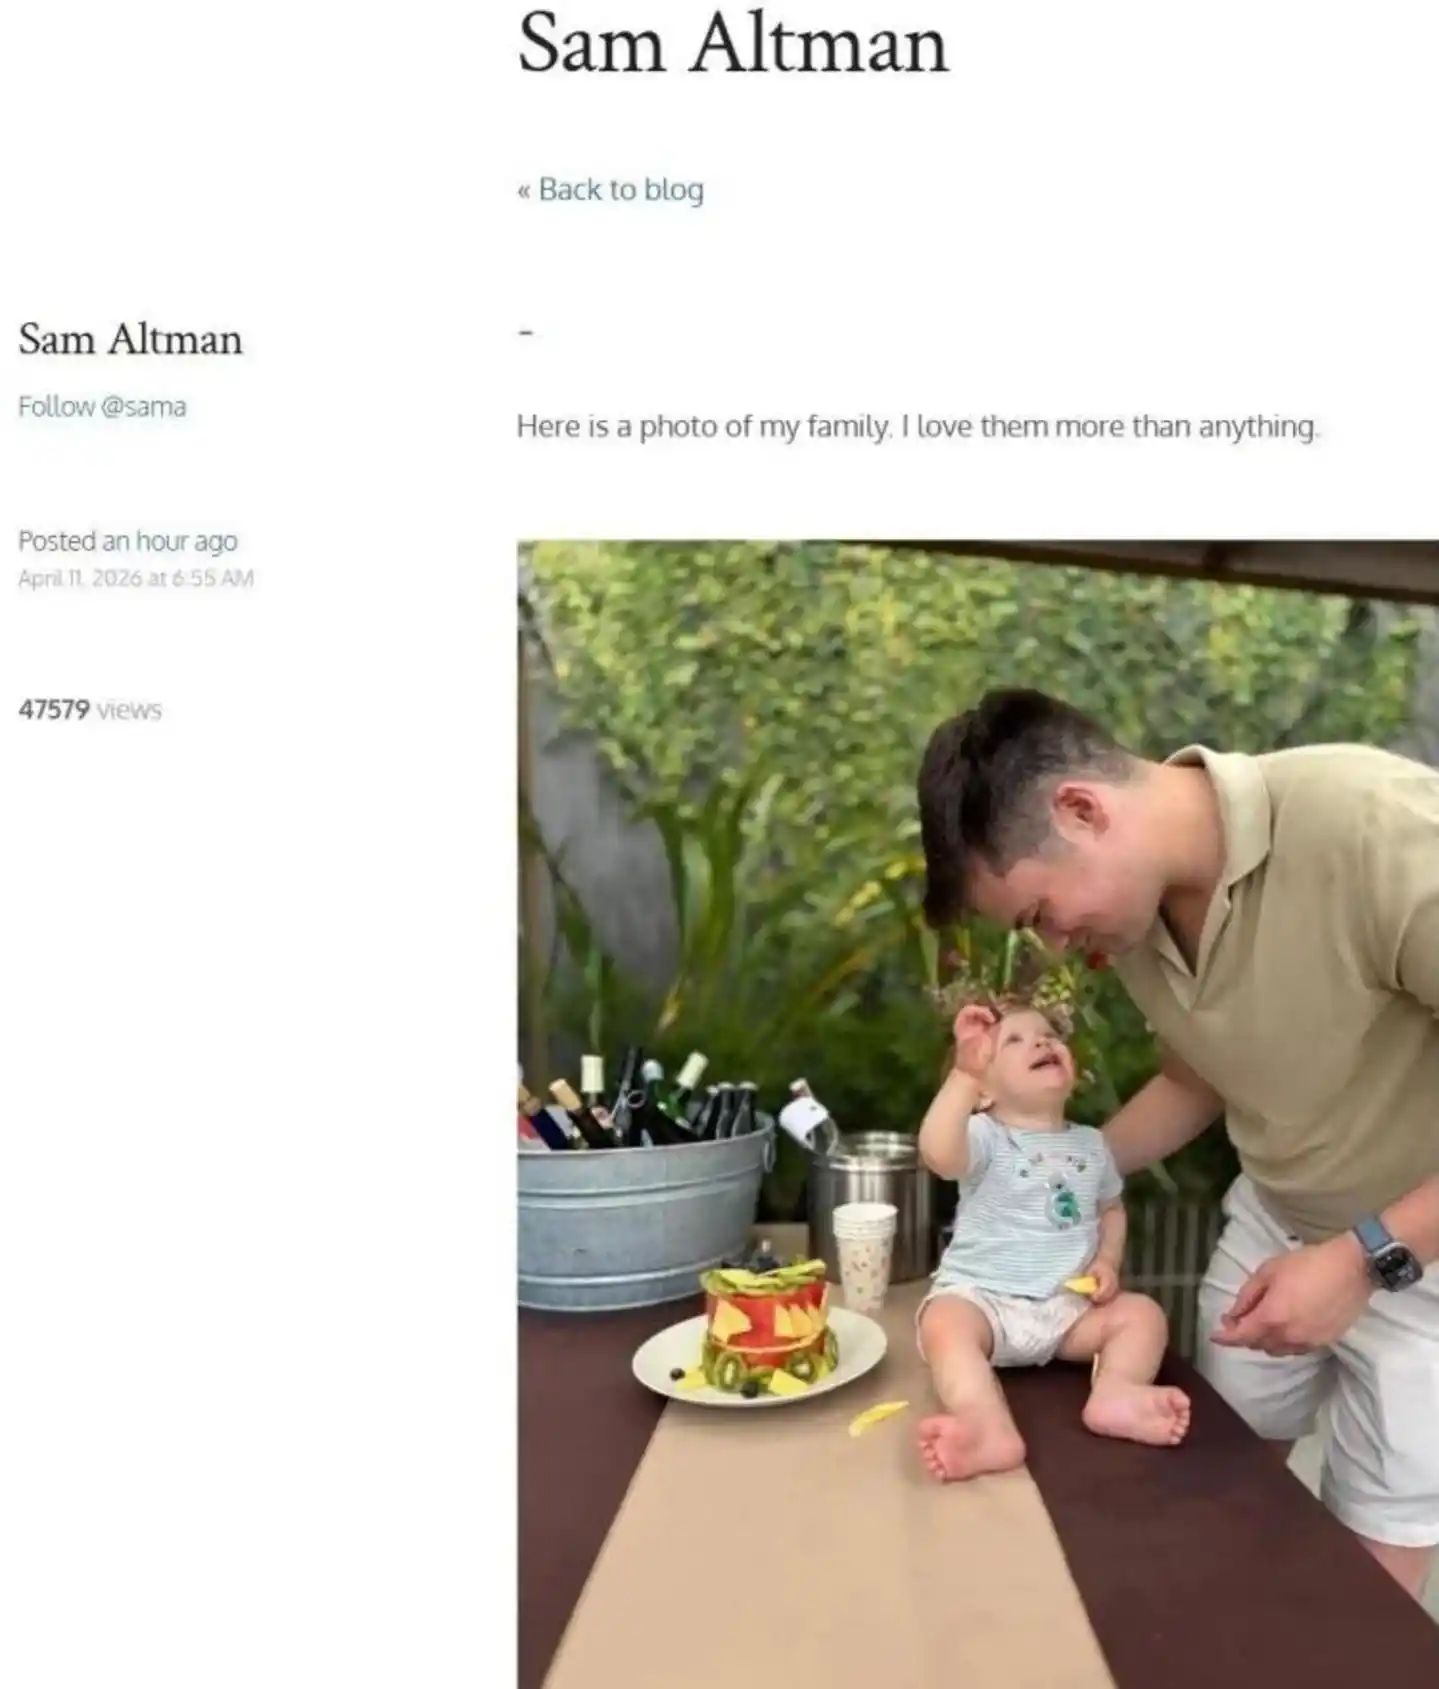Select the April 11, 2026 date text

[x=136, y=578]
